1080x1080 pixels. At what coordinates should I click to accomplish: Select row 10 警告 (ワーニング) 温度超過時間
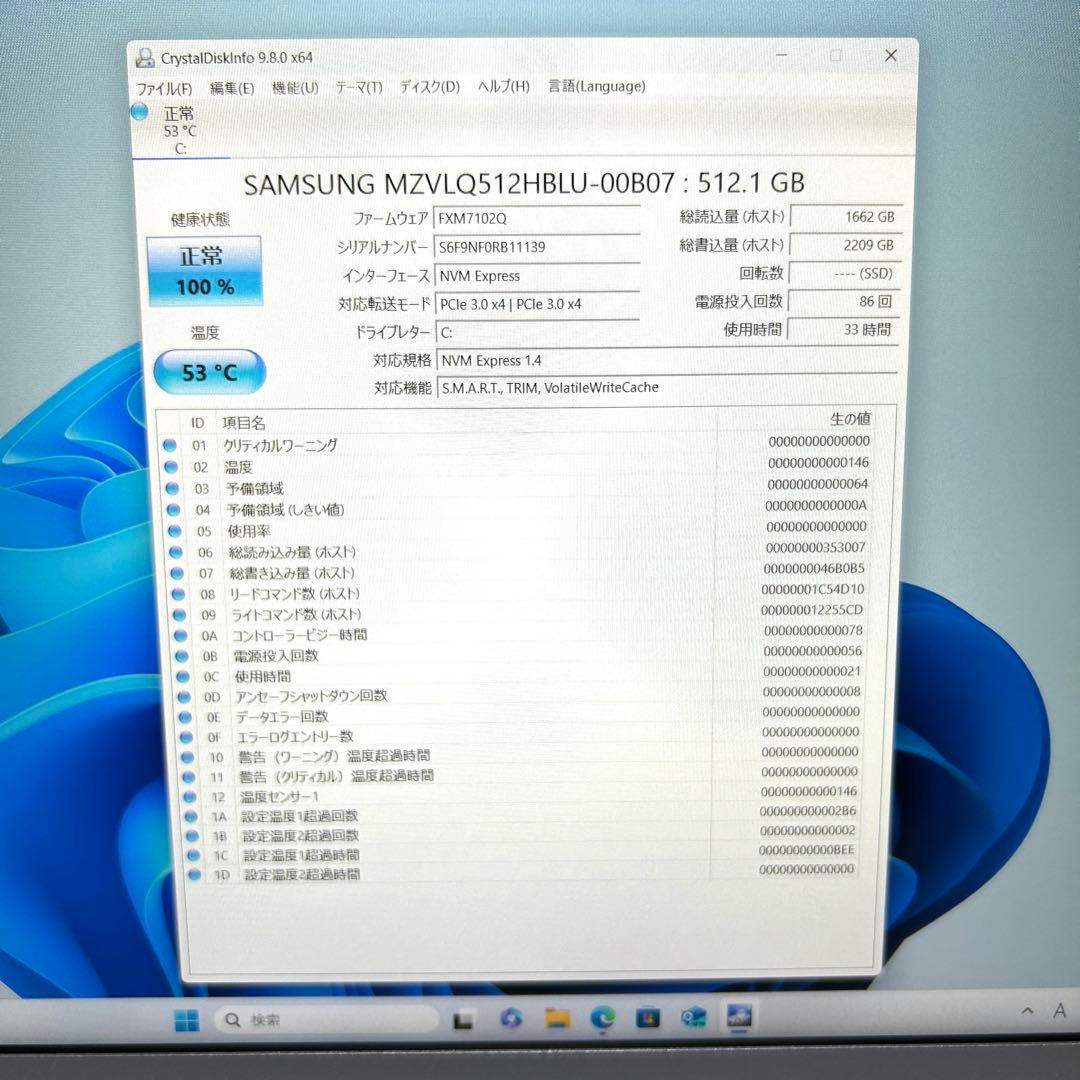tap(519, 755)
